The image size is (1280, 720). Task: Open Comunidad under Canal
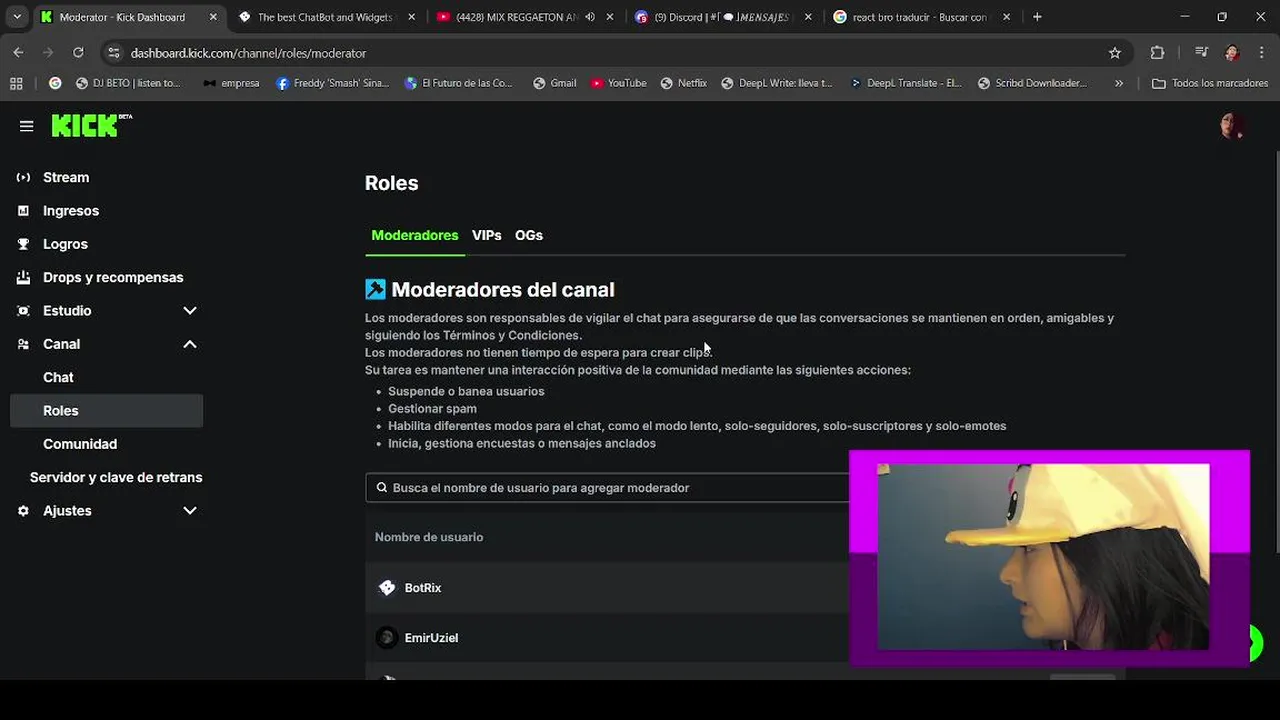point(80,444)
